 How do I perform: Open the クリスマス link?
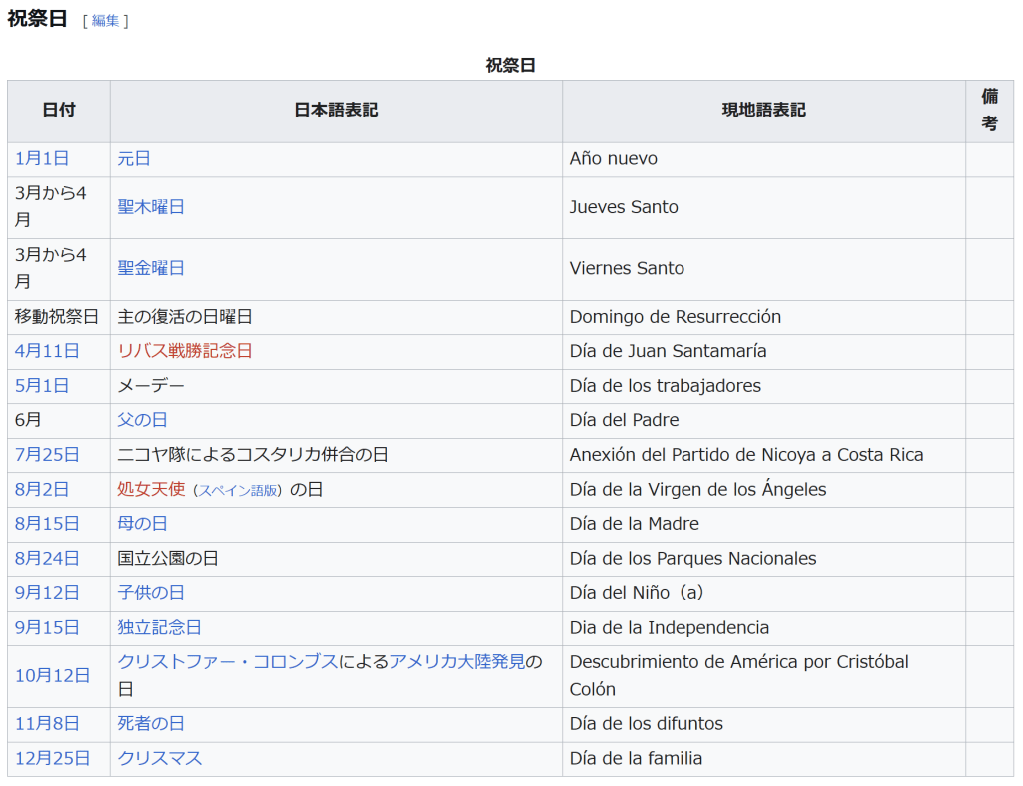160,758
